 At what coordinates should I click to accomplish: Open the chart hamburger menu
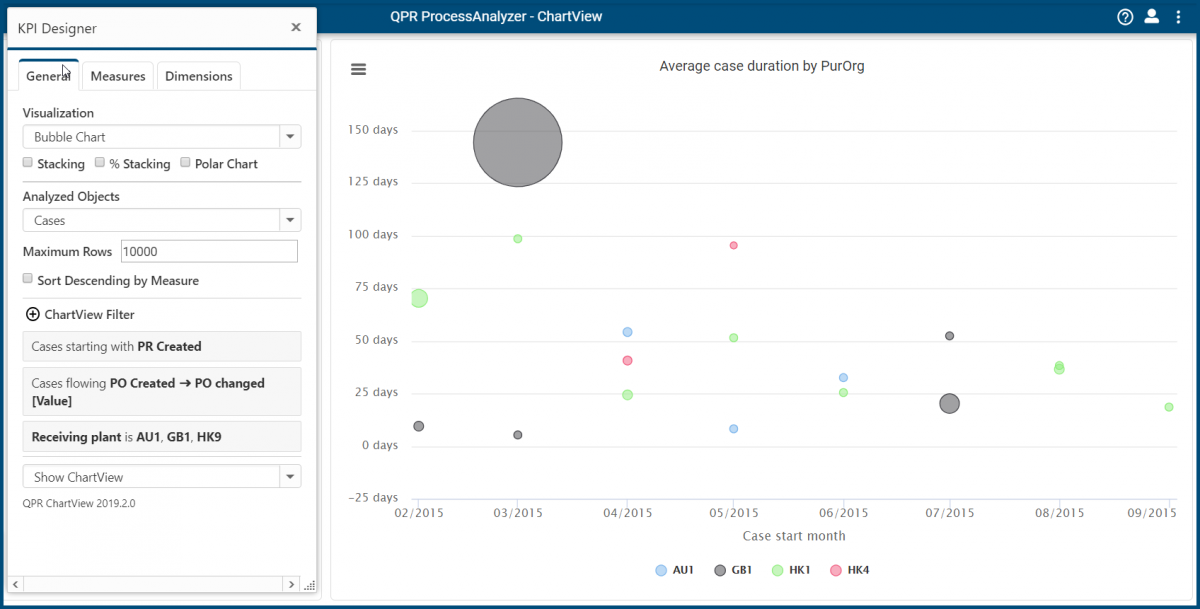358,69
